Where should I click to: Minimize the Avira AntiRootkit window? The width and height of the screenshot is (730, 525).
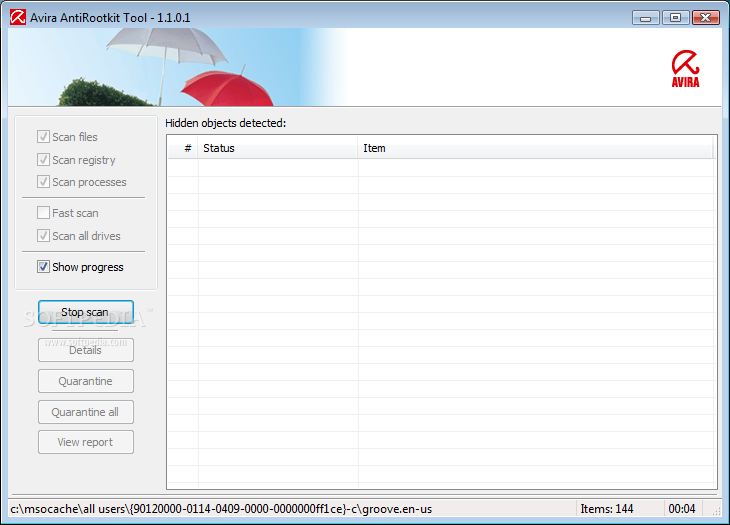646,18
